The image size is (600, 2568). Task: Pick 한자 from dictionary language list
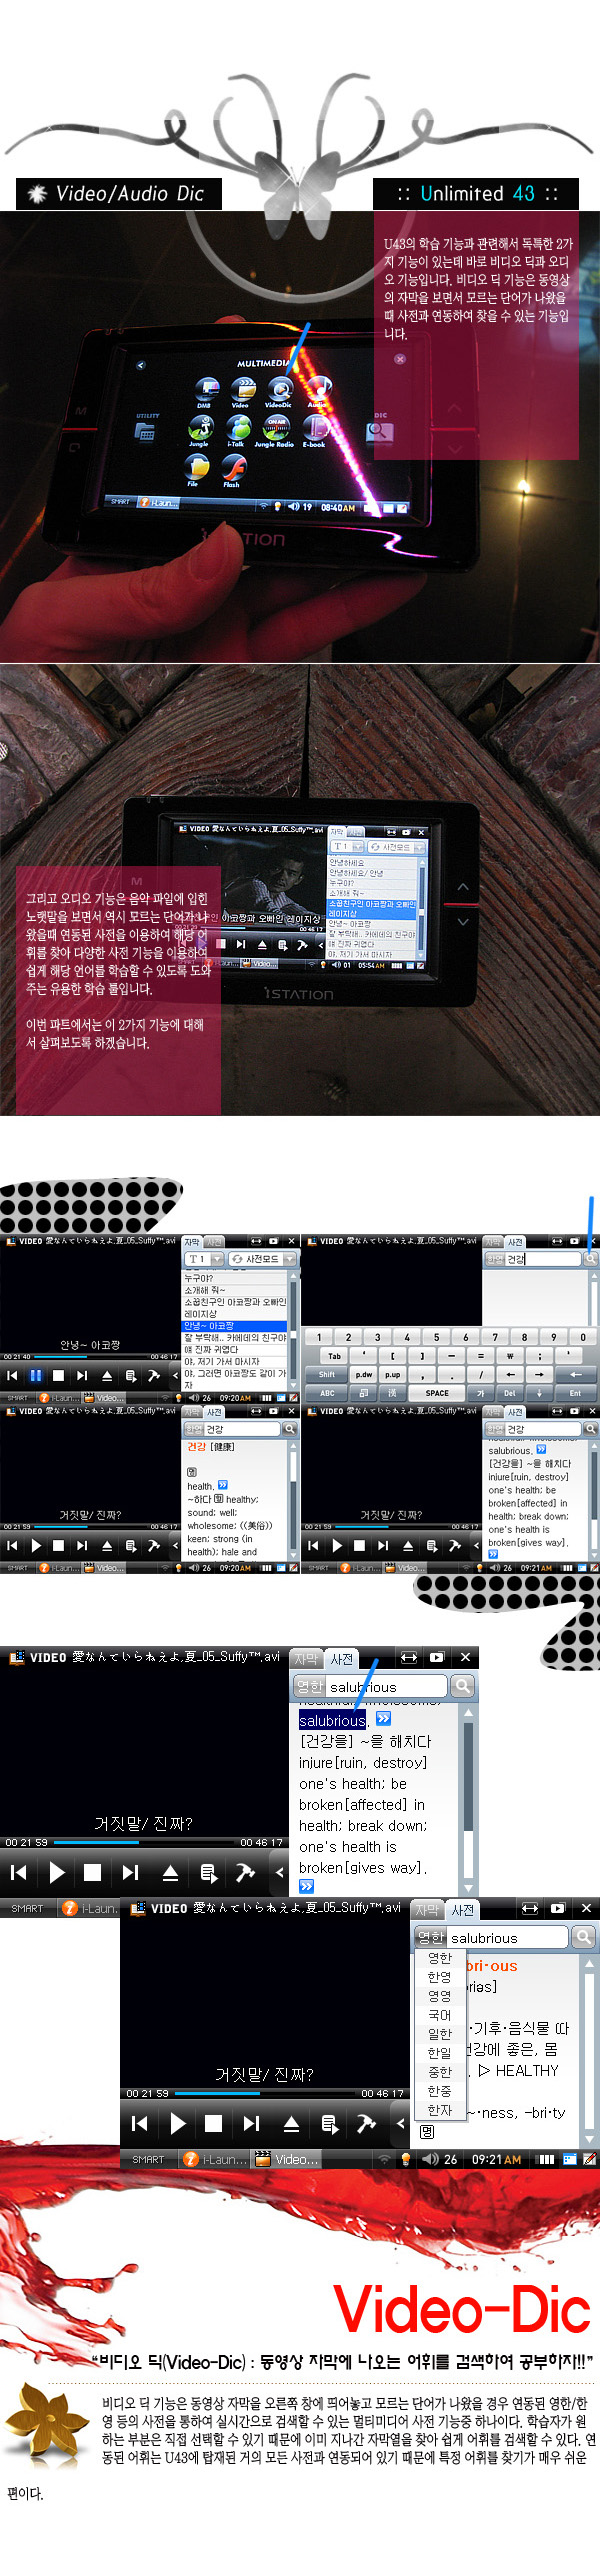(439, 2110)
